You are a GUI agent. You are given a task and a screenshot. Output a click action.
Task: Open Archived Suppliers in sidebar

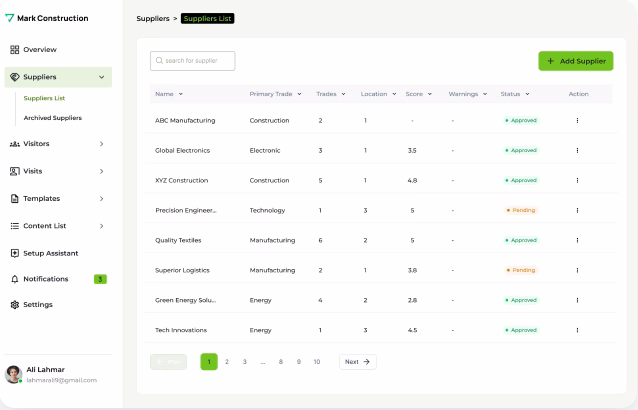pyautogui.click(x=53, y=118)
